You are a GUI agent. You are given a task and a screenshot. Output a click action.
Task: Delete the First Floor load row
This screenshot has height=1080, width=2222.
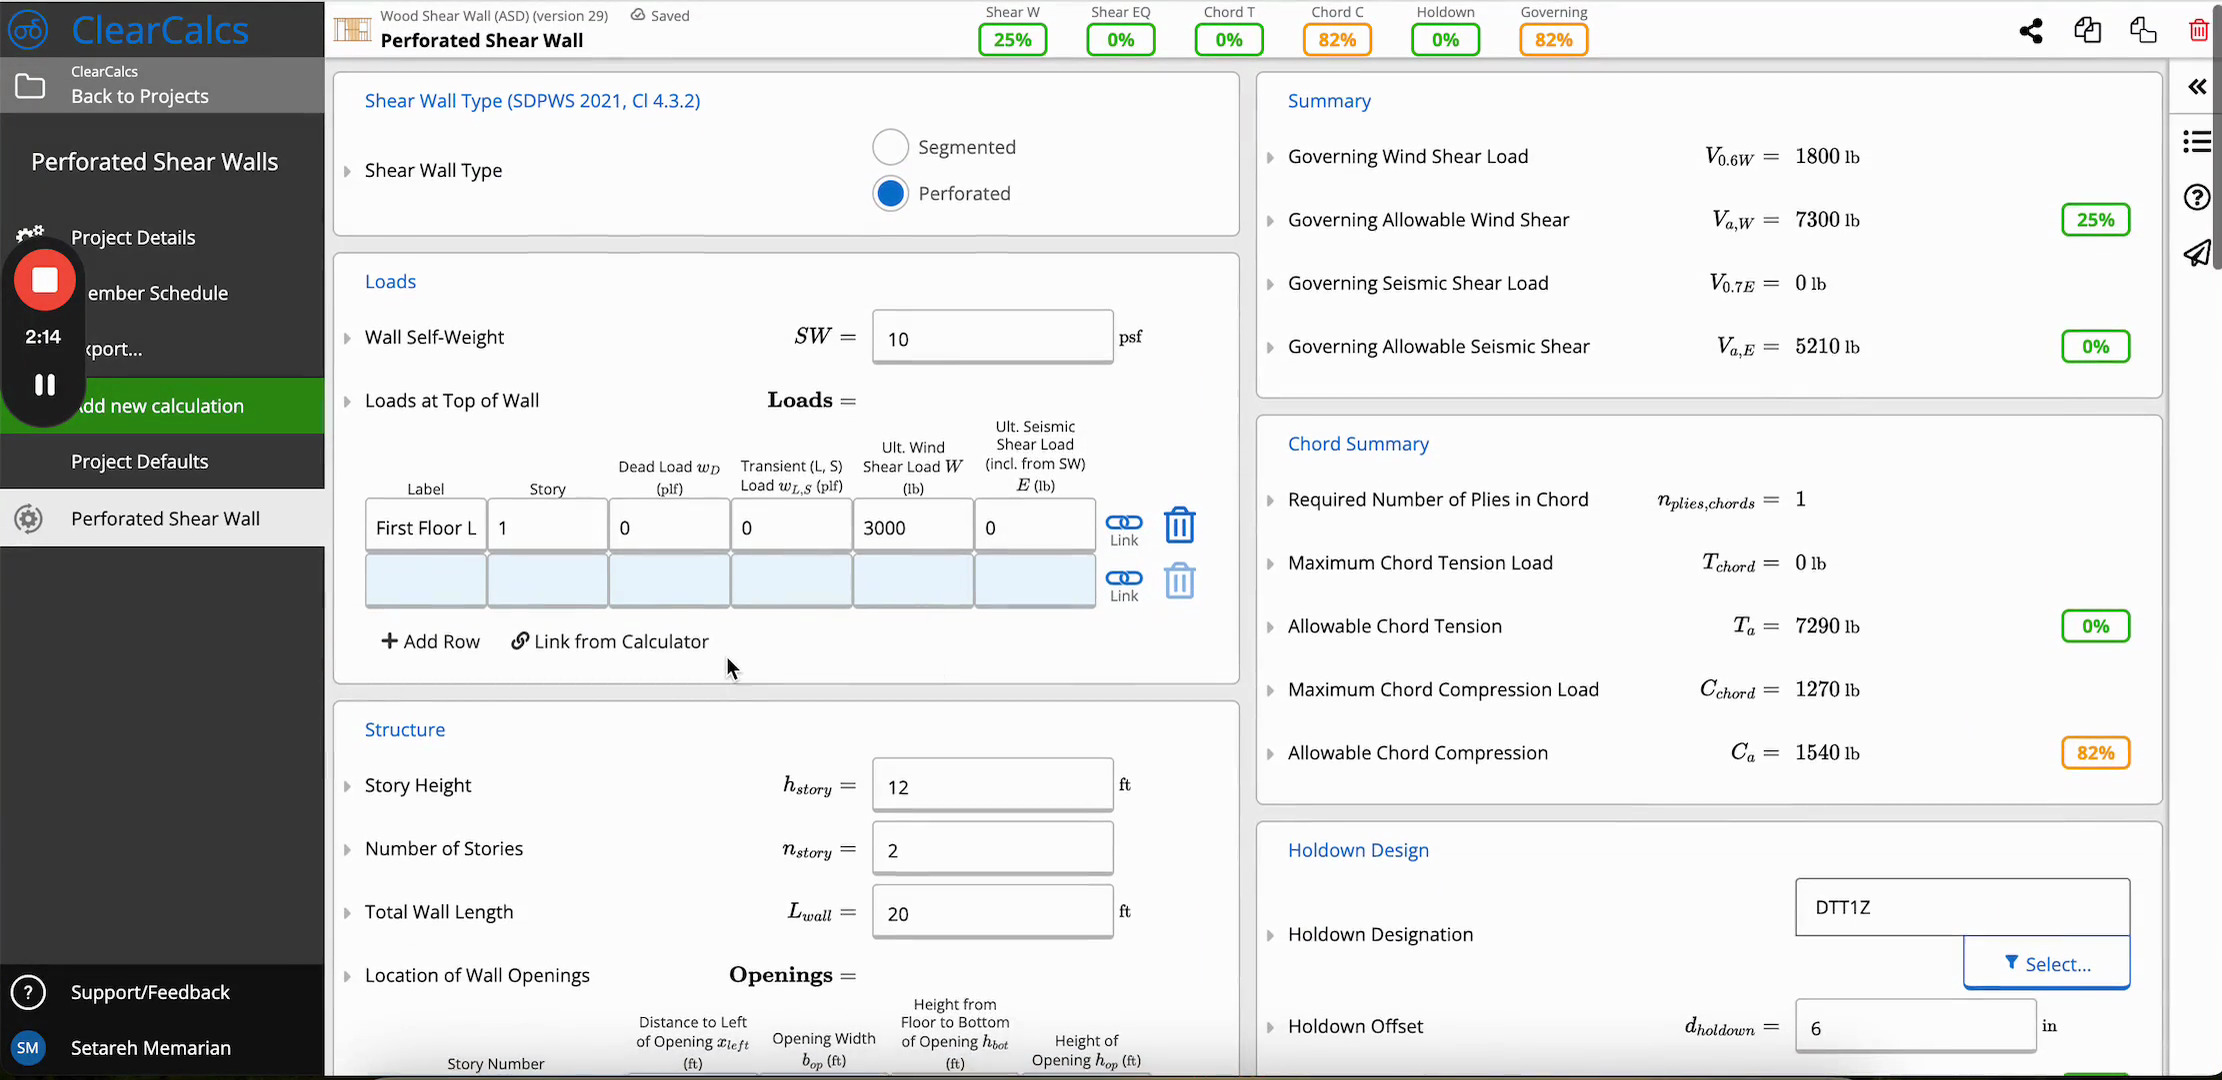tap(1180, 525)
